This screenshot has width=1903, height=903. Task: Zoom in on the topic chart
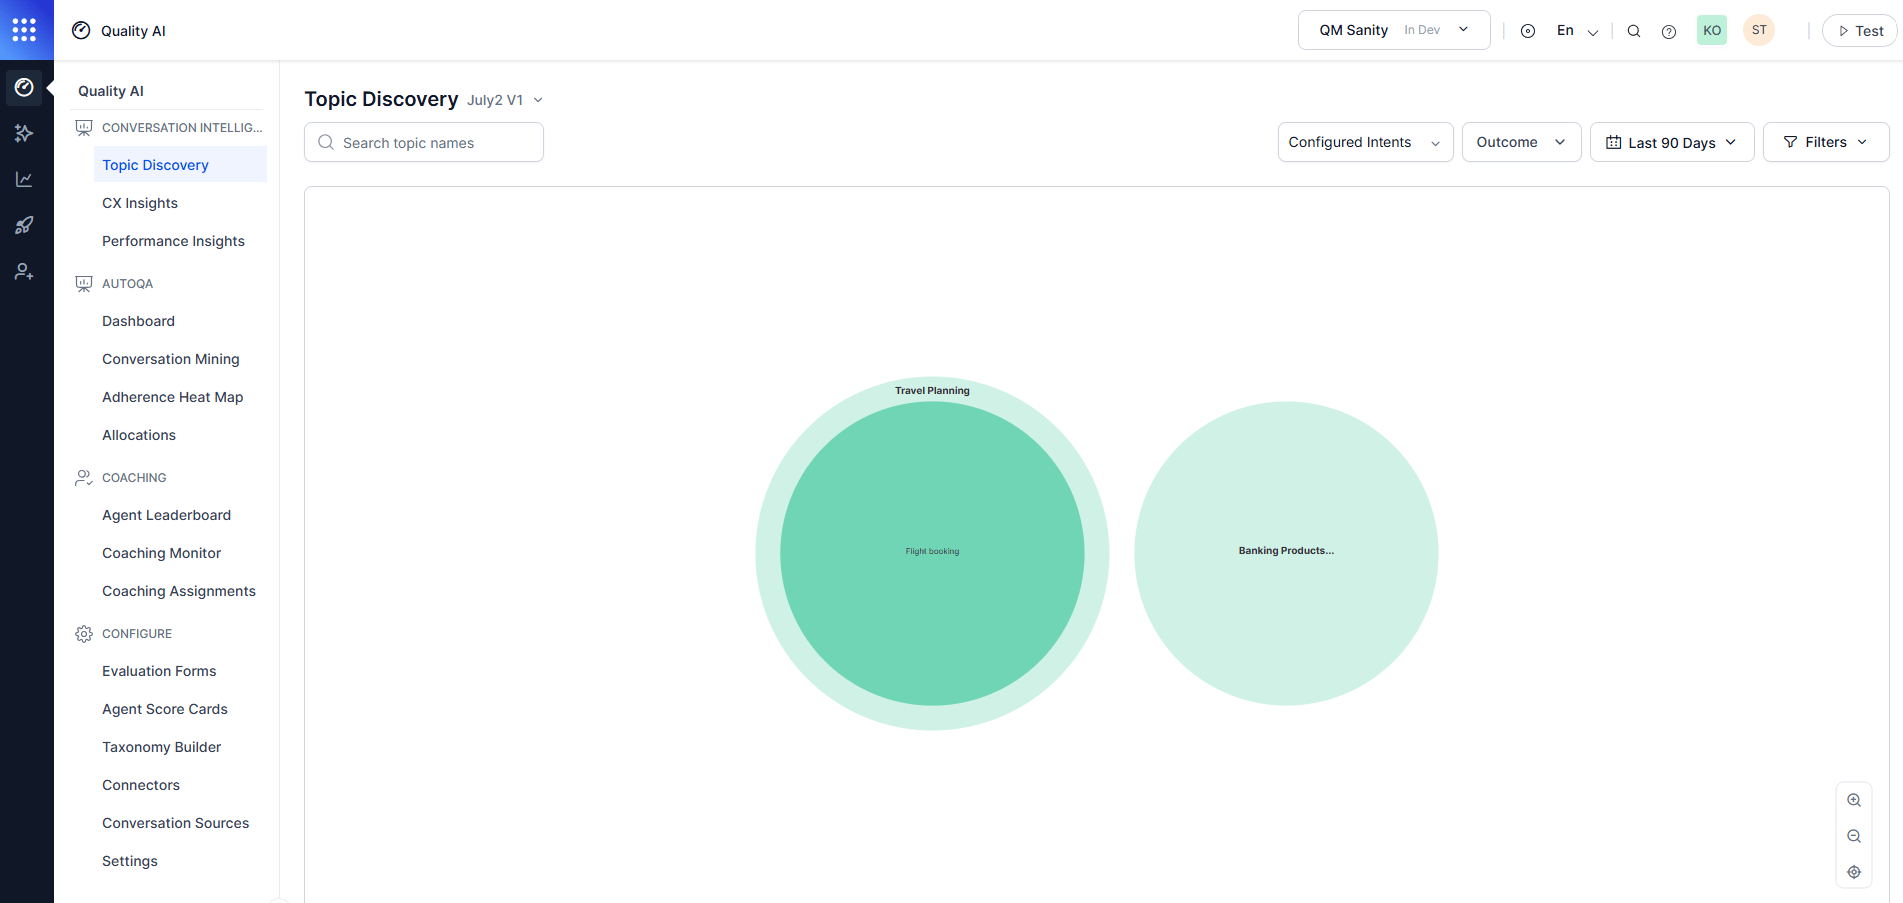coord(1854,800)
